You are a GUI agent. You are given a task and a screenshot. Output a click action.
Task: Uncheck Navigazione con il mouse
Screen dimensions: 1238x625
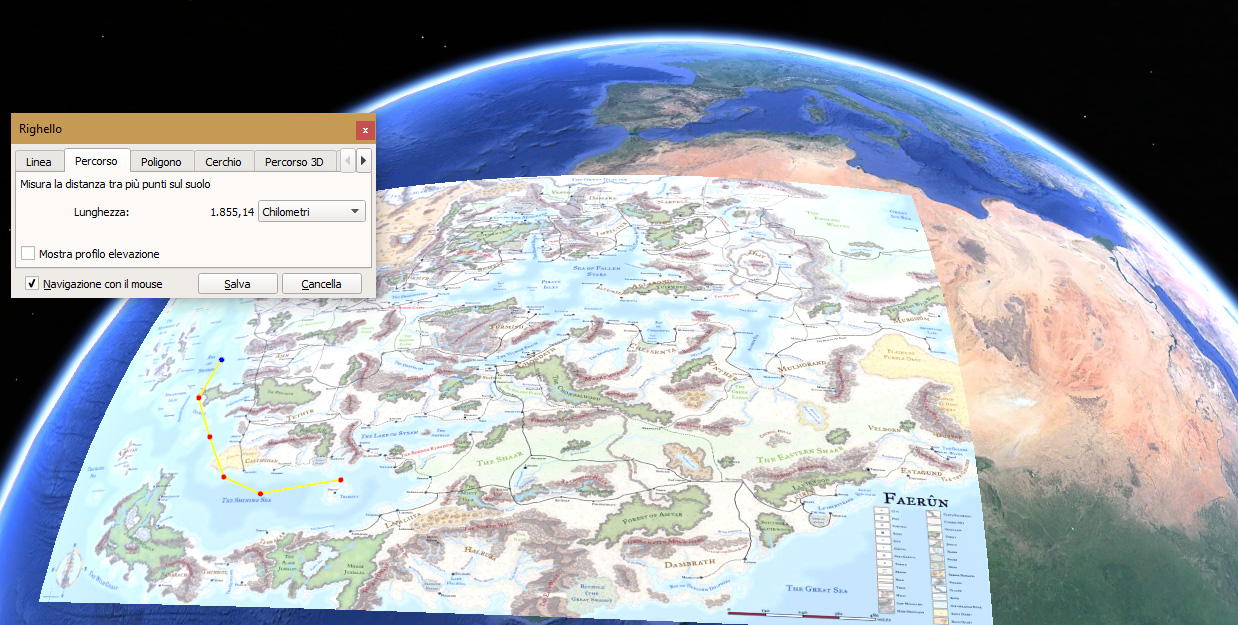pyautogui.click(x=32, y=284)
